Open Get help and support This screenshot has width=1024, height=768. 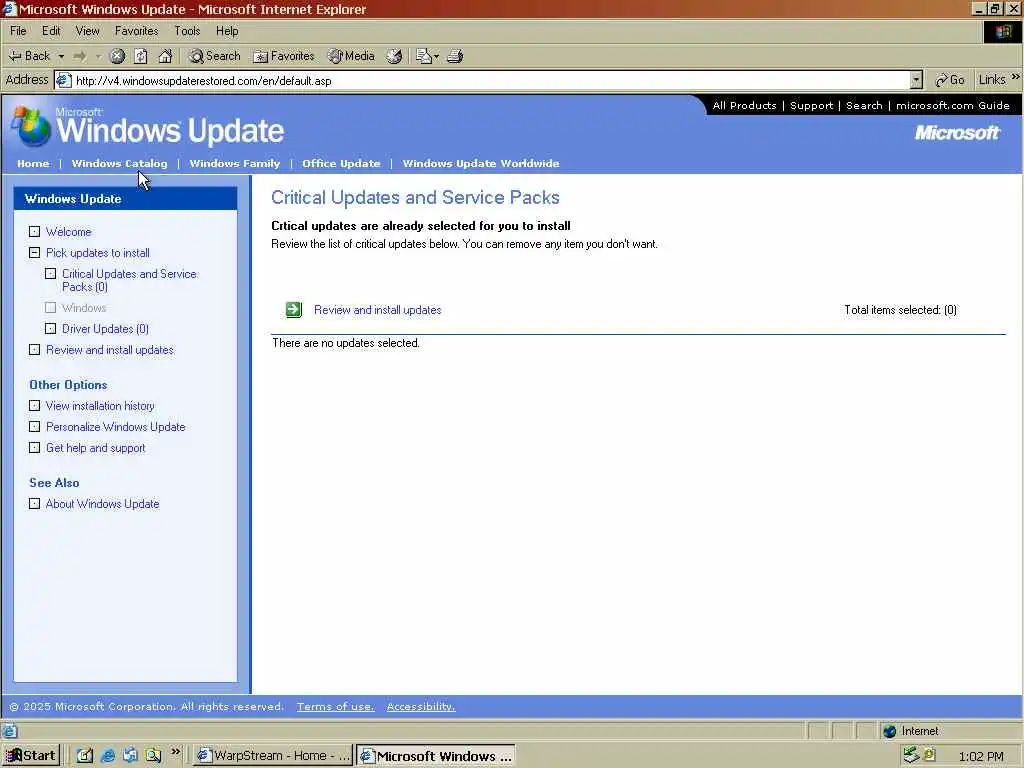[x=95, y=447]
